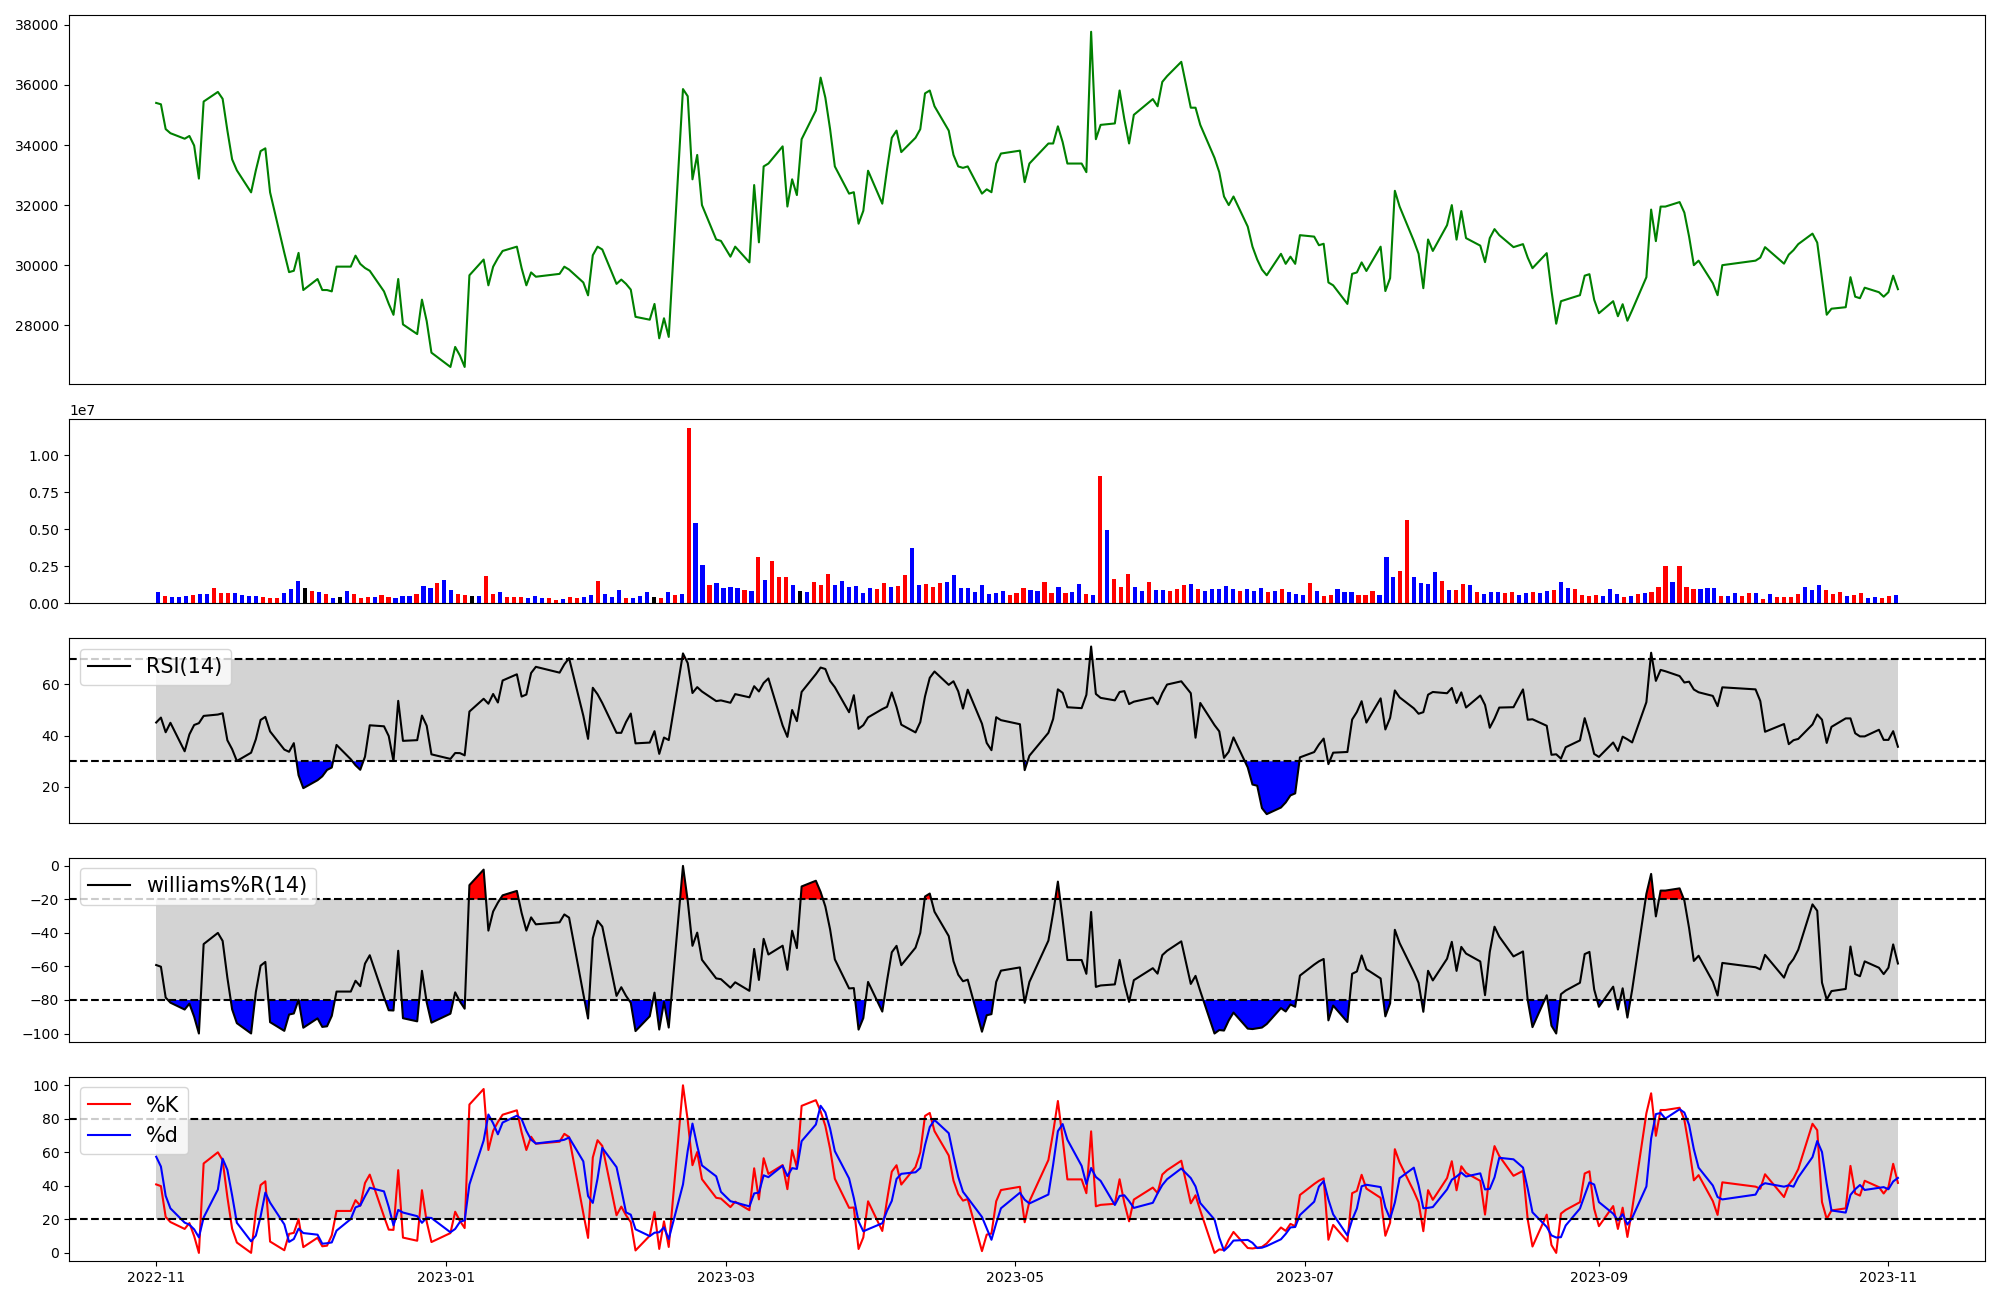Click the blue %d legend line
Image resolution: width=2000 pixels, height=1300 pixels.
click(x=109, y=1135)
